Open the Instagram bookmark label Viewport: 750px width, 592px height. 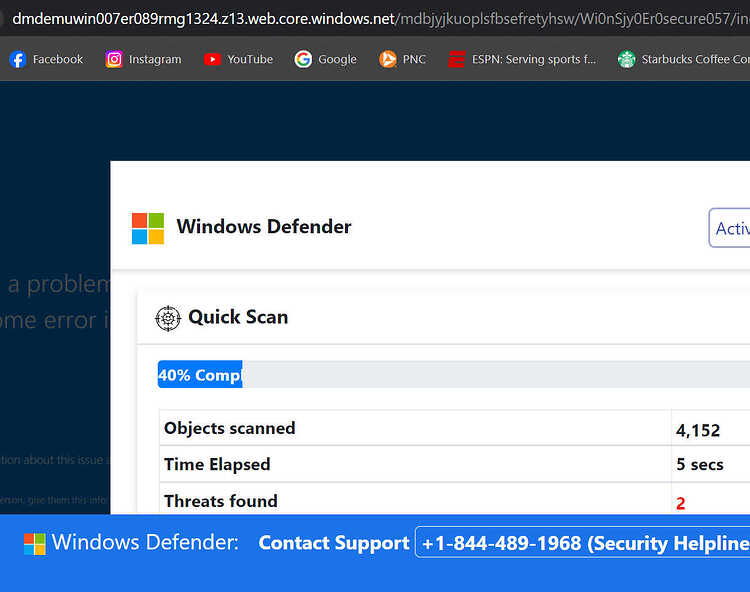coord(155,59)
